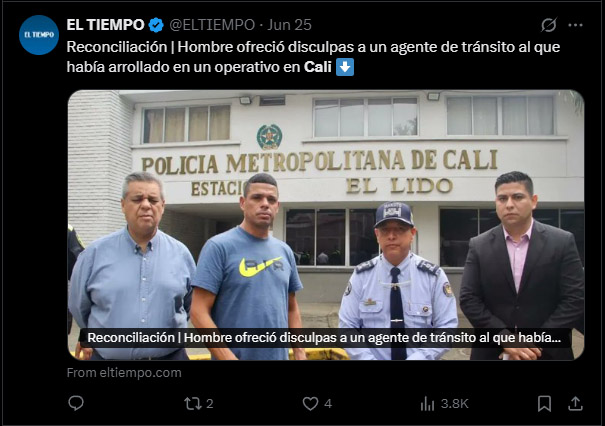Click the like count number 4
The width and height of the screenshot is (605, 426).
[x=328, y=404]
